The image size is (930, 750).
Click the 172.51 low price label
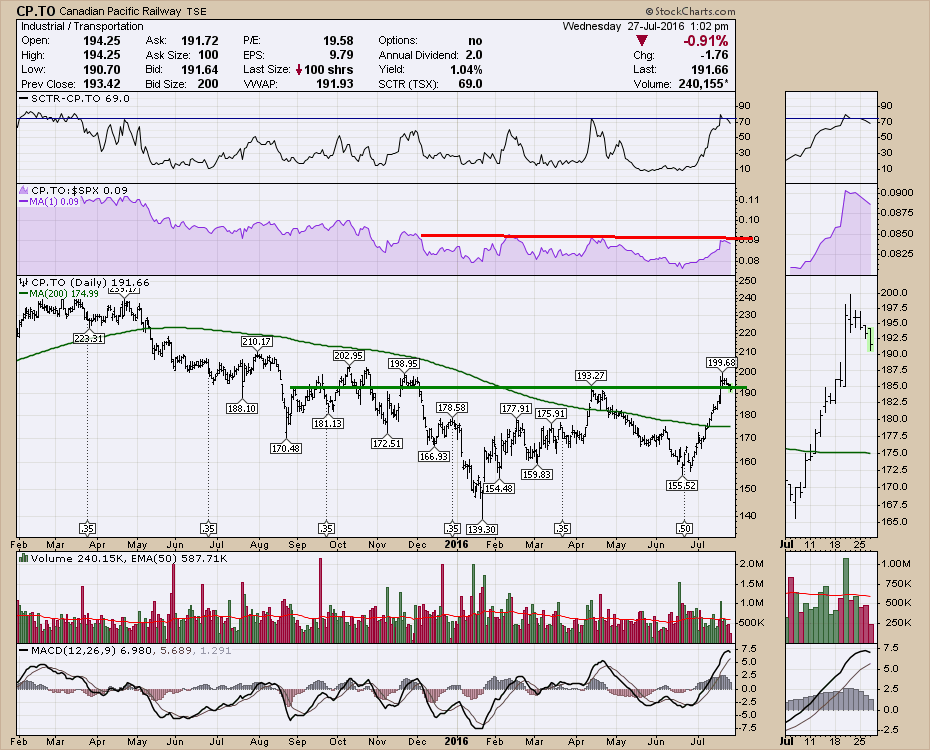(387, 443)
